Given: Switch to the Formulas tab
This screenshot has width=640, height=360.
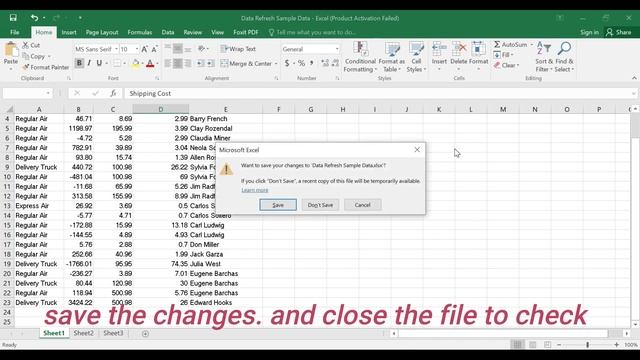Looking at the screenshot, I should click(x=140, y=32).
